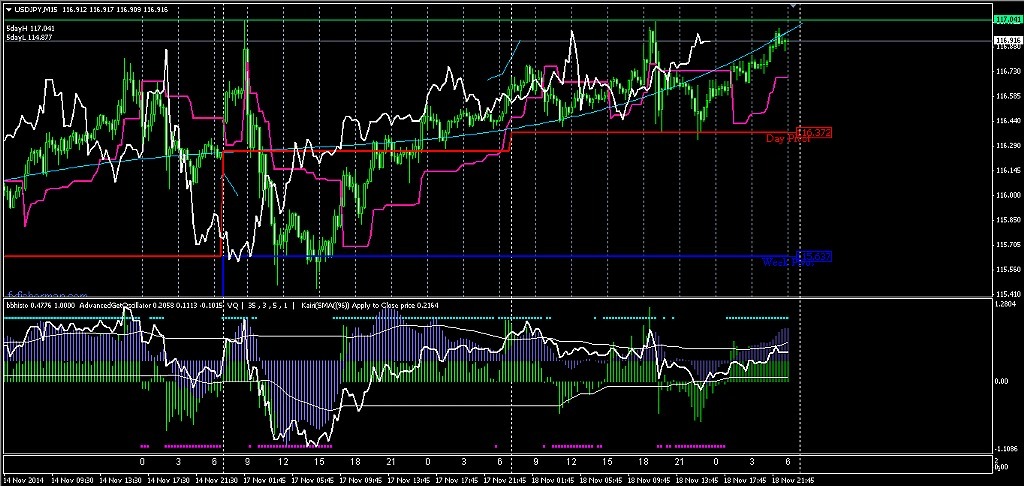Select the 5dayL 114.877 label

click(30, 37)
